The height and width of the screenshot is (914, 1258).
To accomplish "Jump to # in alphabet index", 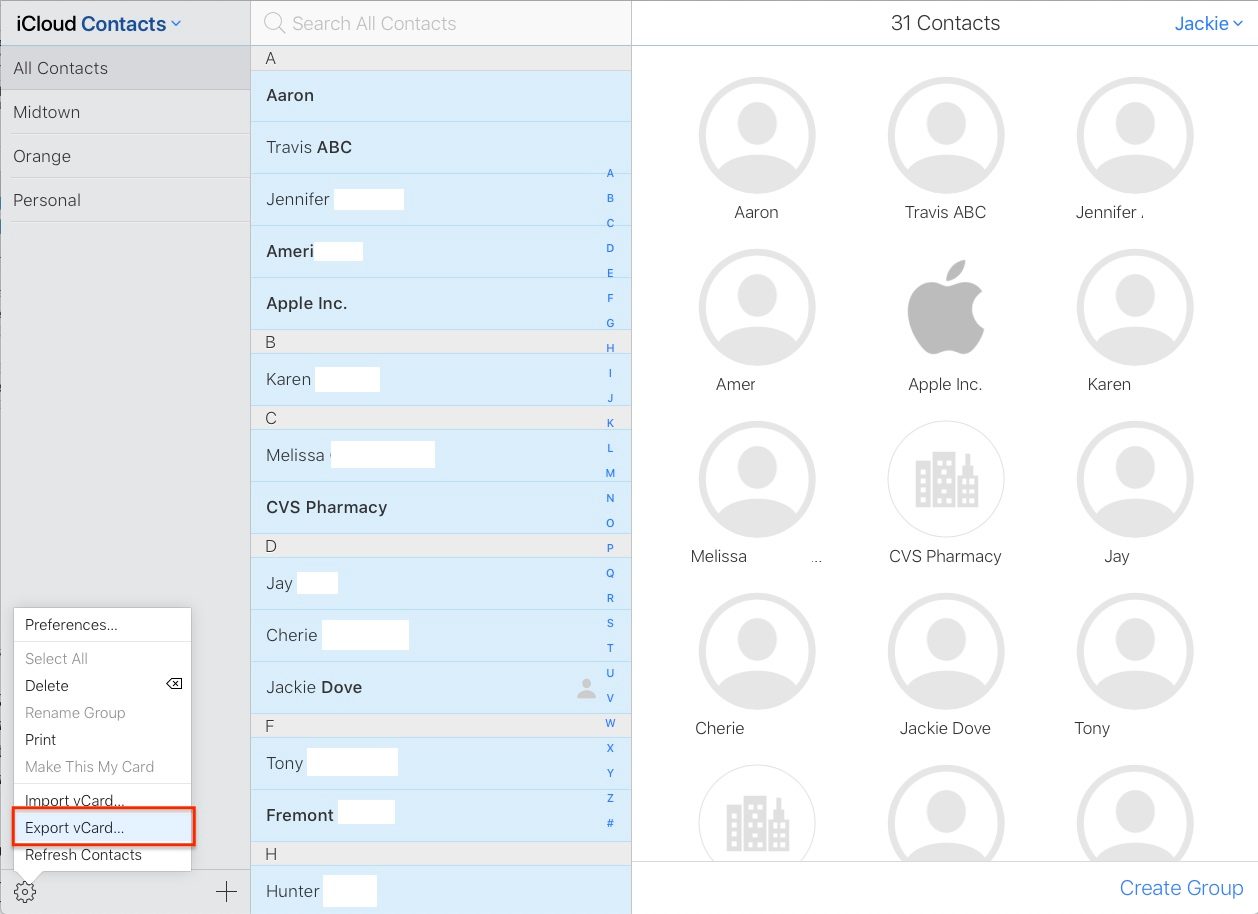I will click(x=610, y=823).
